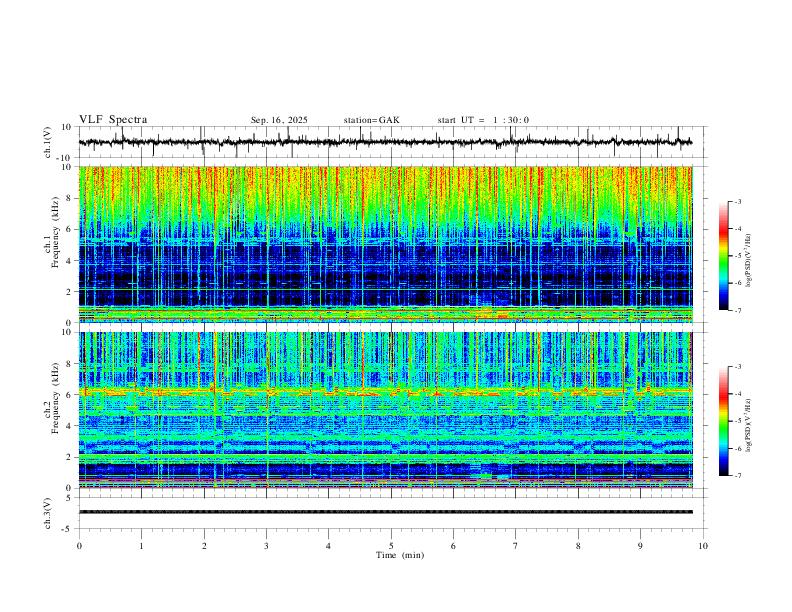Click the ch.2 spectrogram color scale bar

pyautogui.click(x=724, y=421)
